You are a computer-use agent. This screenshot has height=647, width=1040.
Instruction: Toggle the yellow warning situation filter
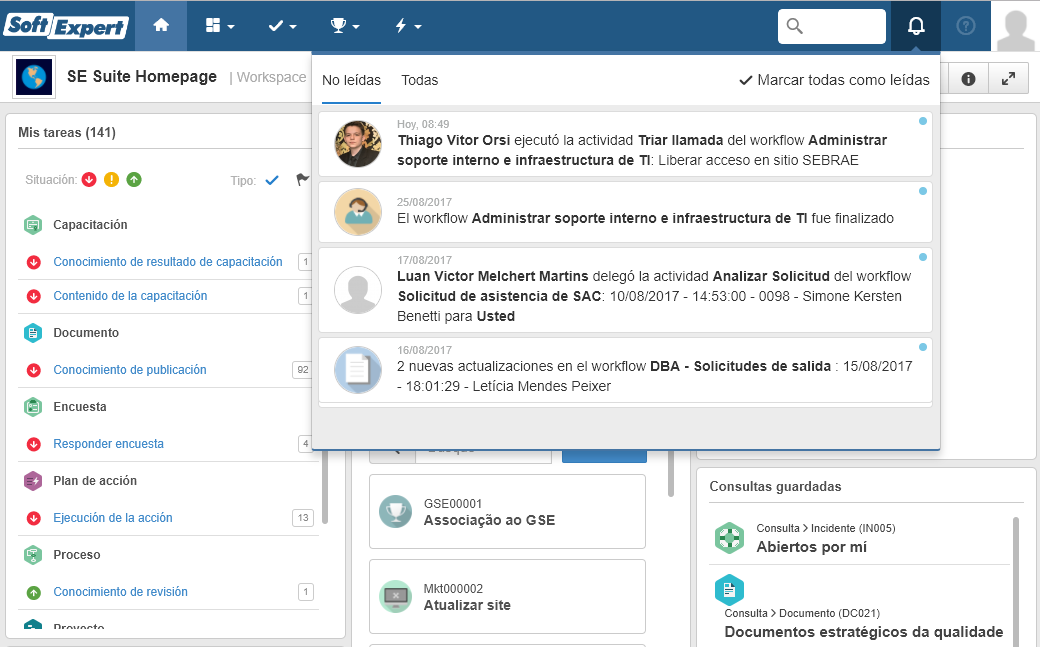(x=111, y=180)
